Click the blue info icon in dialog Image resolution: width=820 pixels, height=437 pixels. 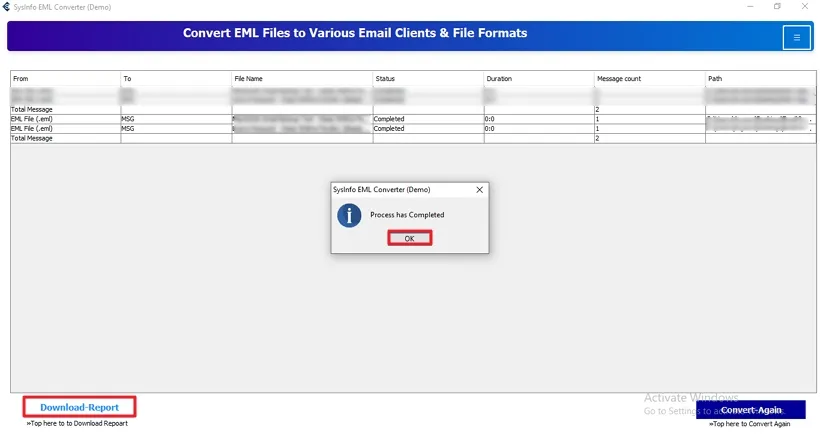(349, 215)
